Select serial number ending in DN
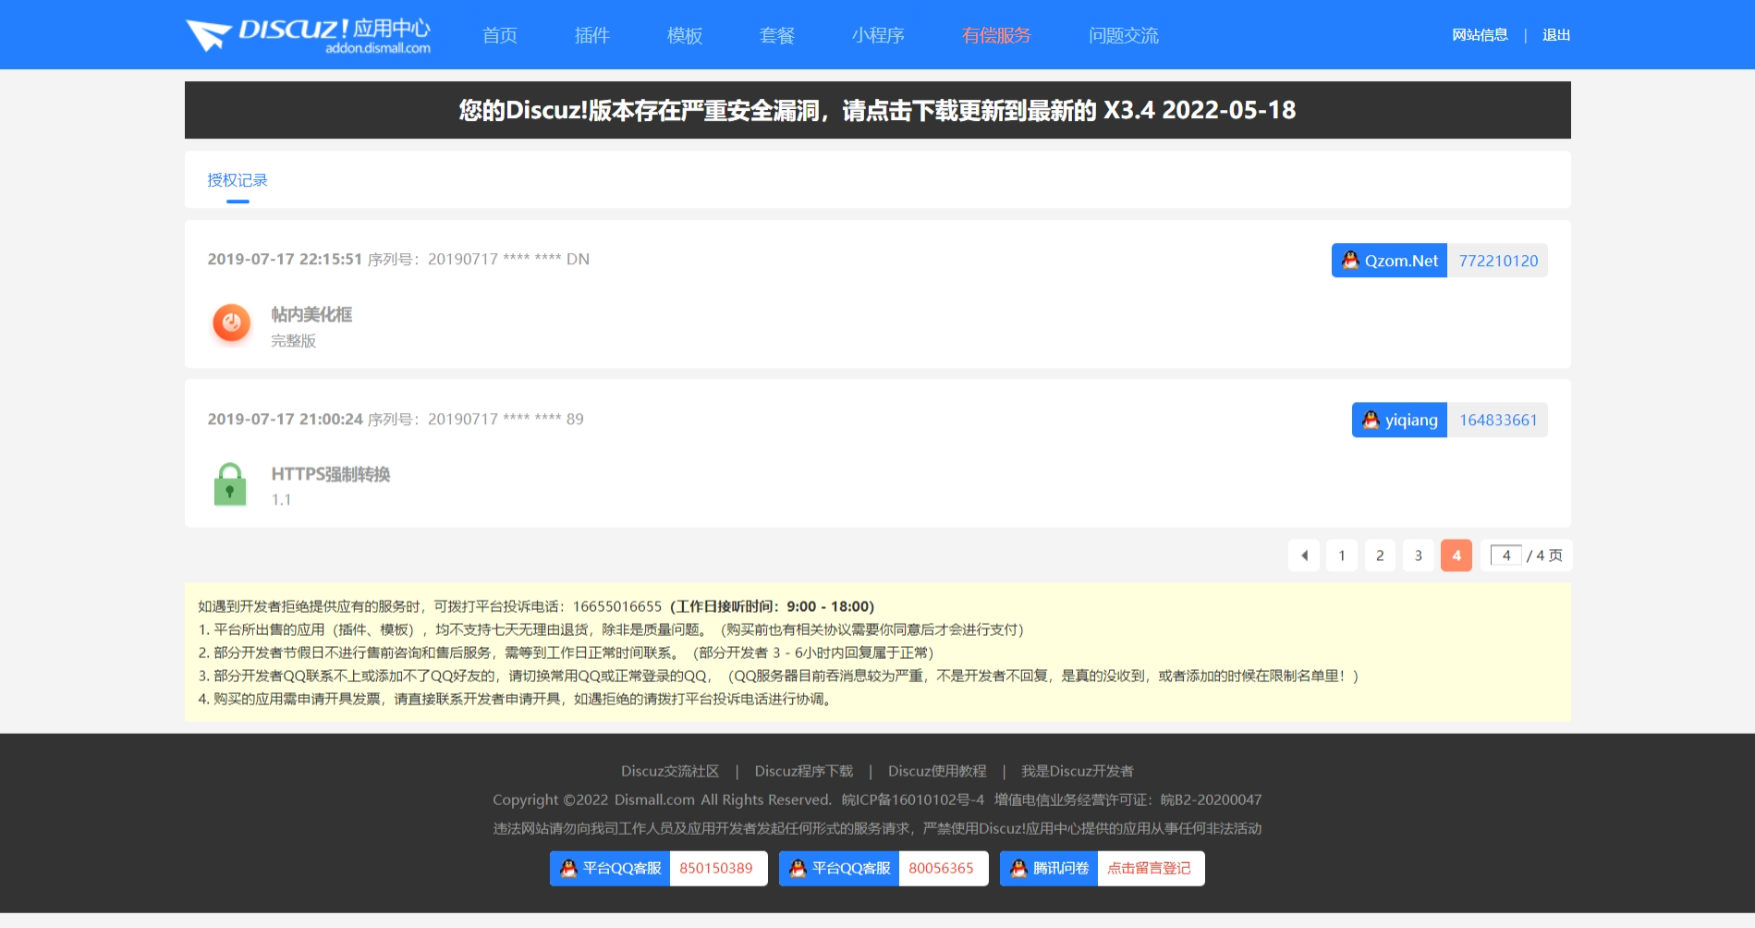1755x928 pixels. coord(509,259)
